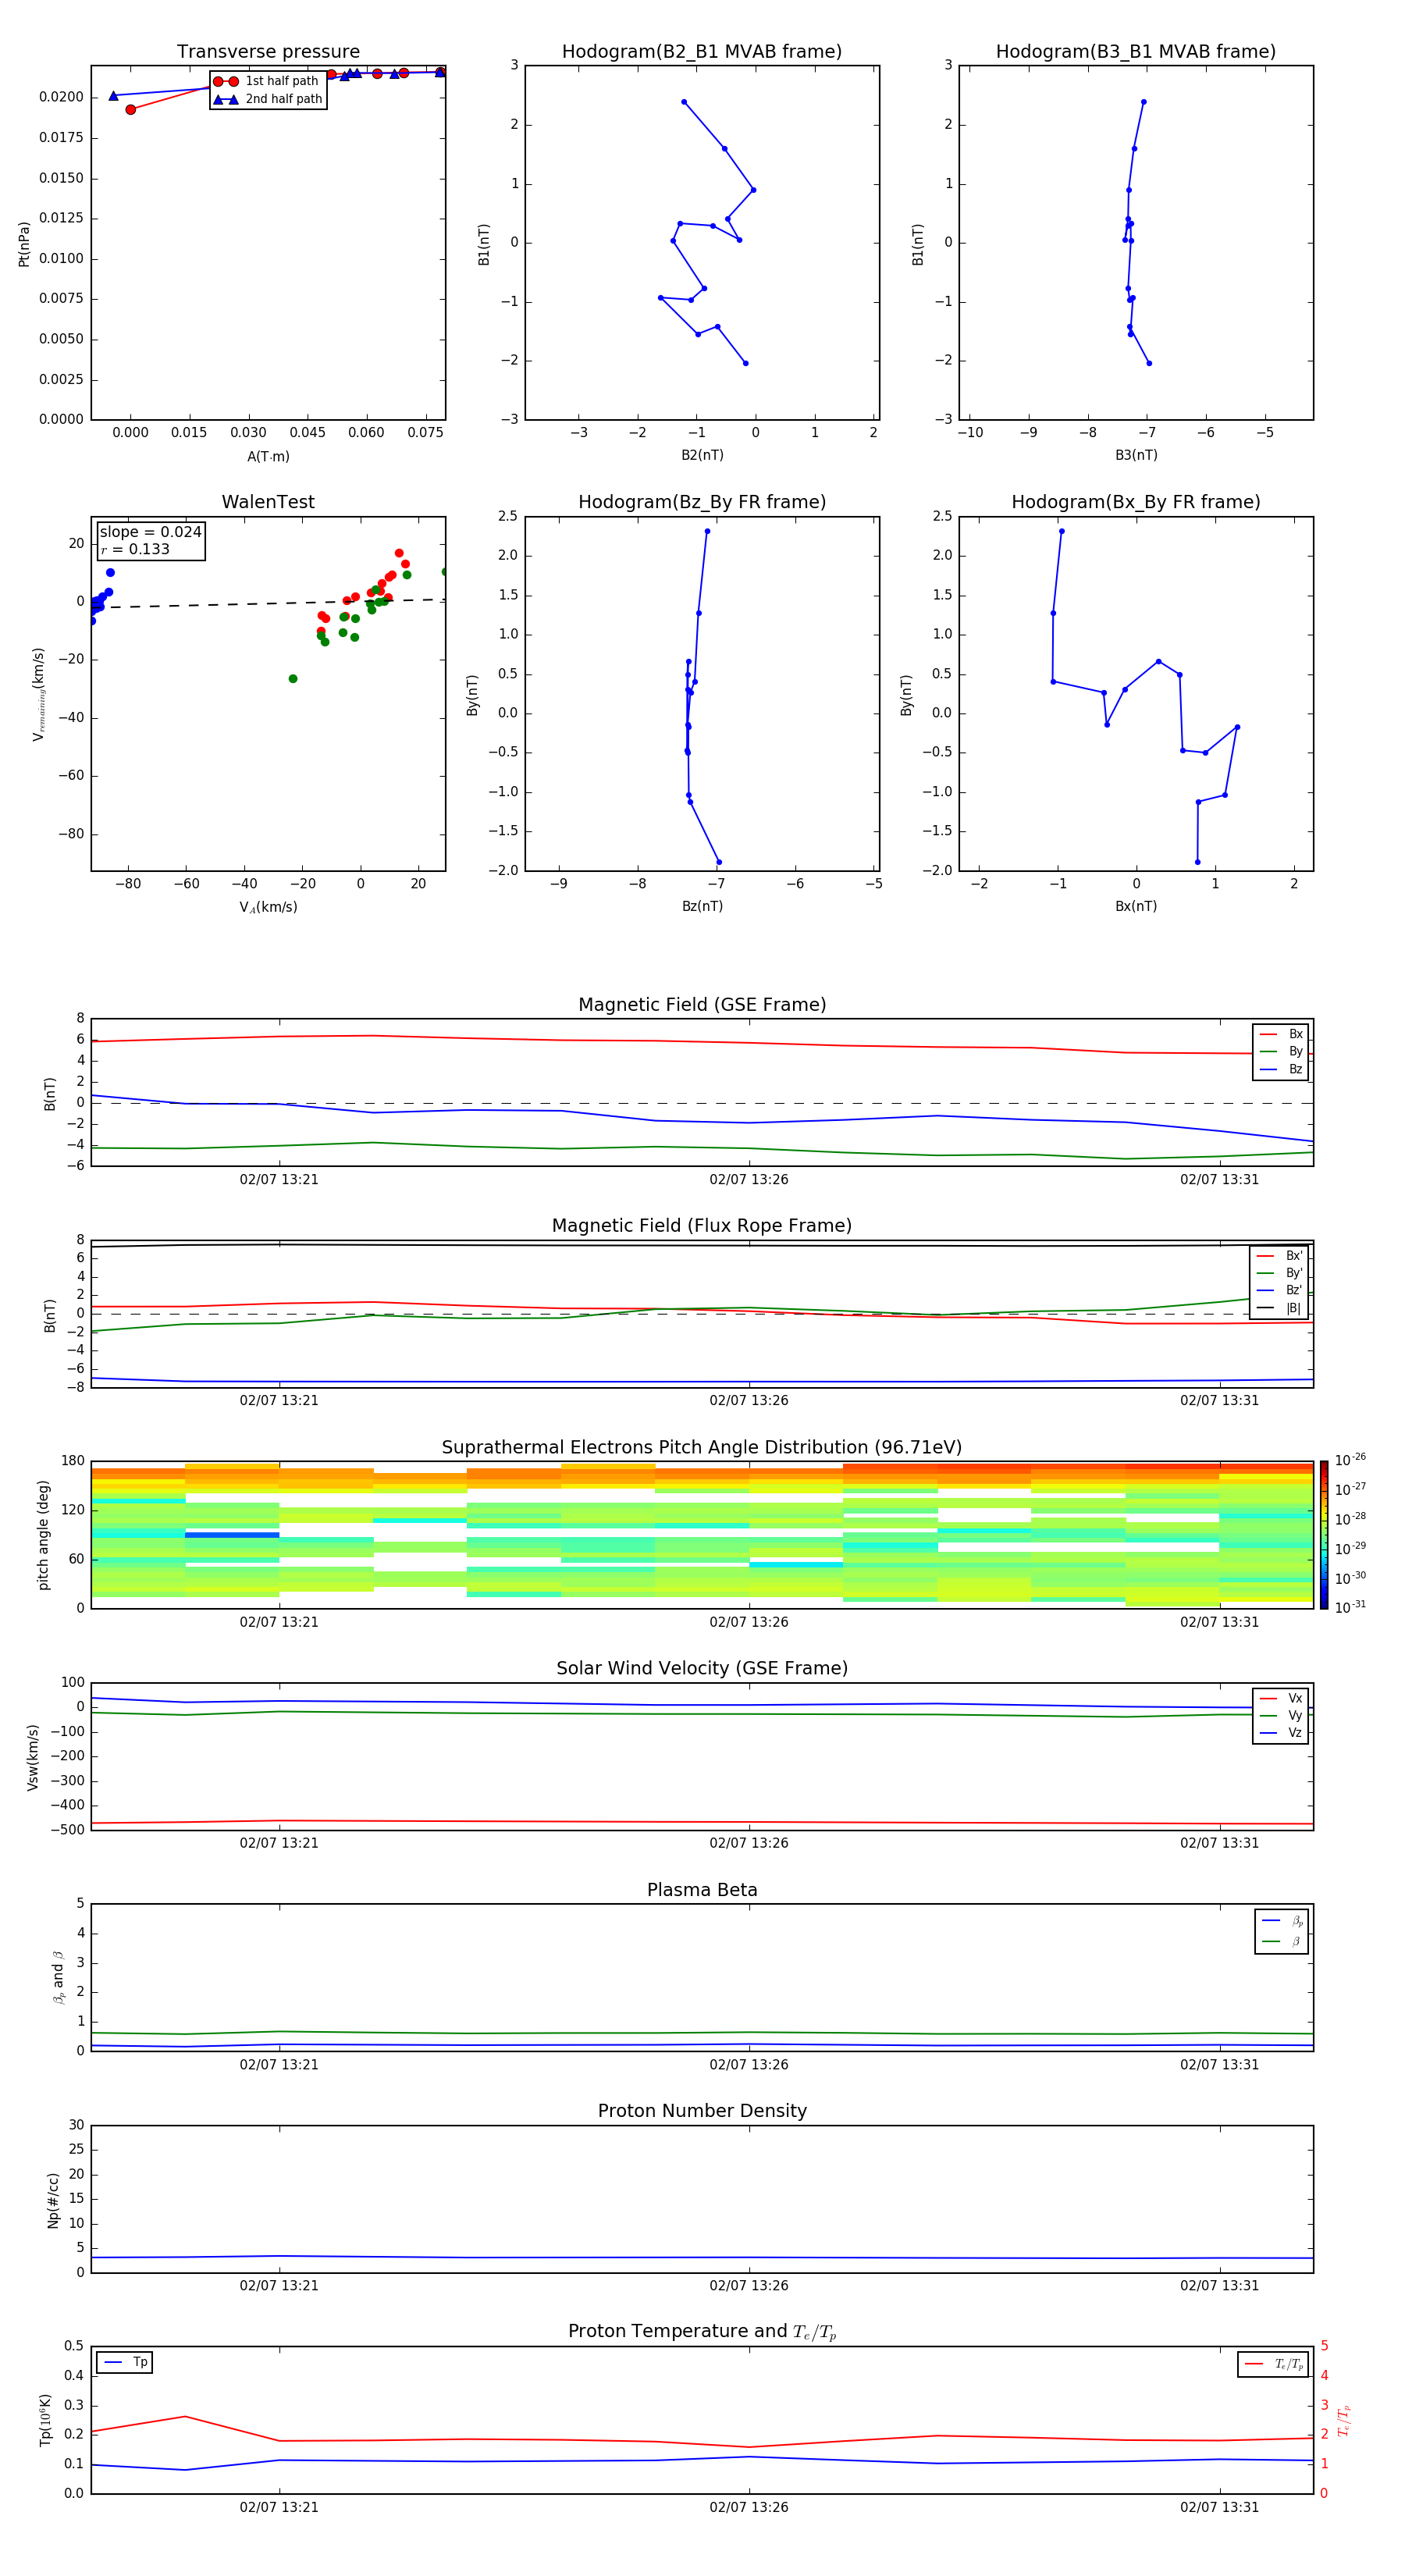Select the Bz legend entry in GSE magnetic field panel
This screenshot has height=2576, width=1405.
[x=1281, y=1070]
